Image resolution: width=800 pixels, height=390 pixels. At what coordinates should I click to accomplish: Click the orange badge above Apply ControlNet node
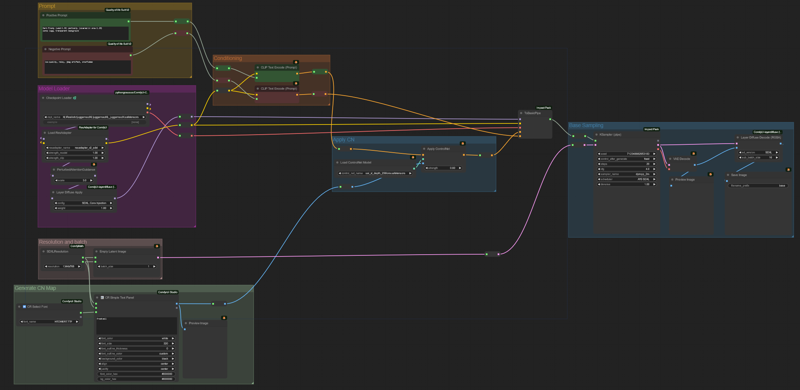[462, 143]
